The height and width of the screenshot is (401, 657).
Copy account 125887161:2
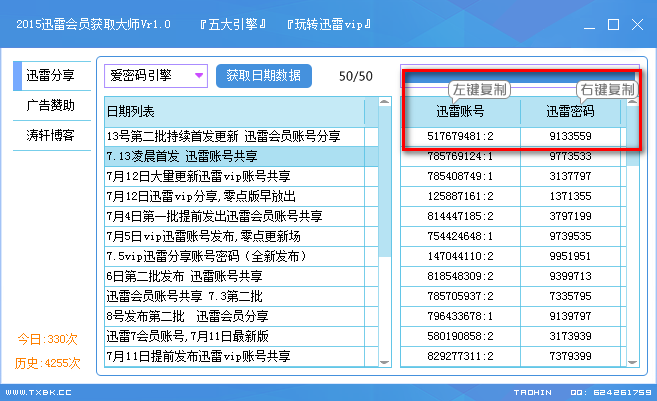point(460,196)
